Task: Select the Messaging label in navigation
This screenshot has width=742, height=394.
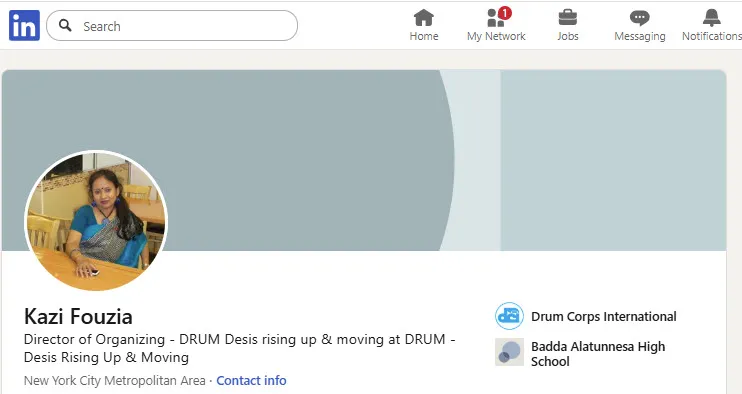Action: tap(639, 36)
